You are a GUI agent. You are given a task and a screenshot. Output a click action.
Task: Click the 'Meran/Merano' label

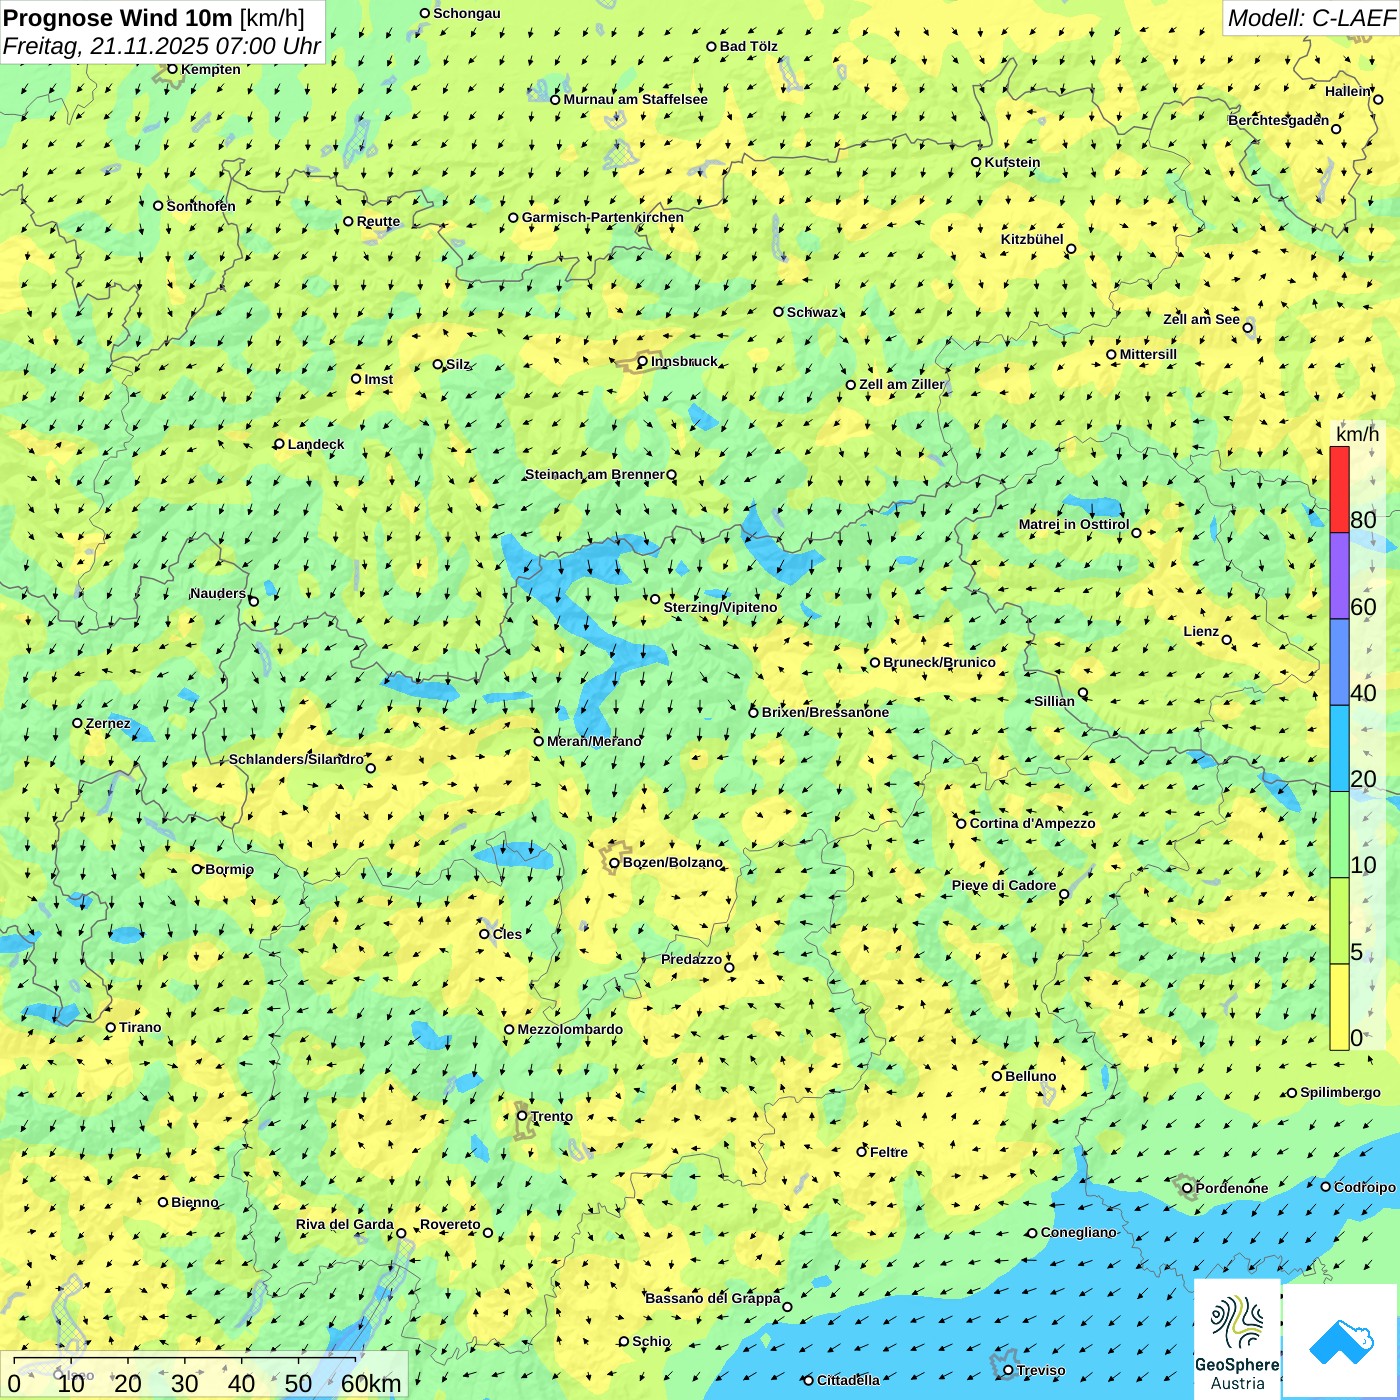click(x=594, y=741)
